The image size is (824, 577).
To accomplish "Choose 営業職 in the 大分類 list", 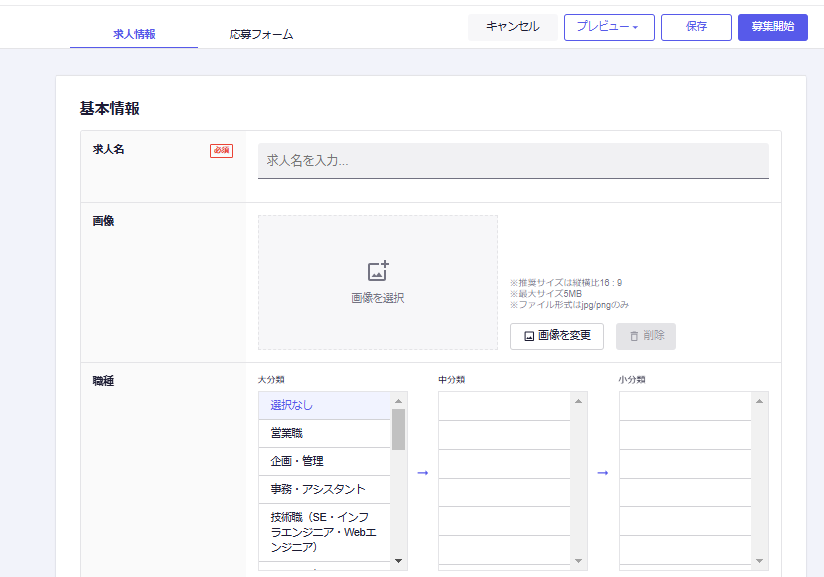I will (x=324, y=433).
